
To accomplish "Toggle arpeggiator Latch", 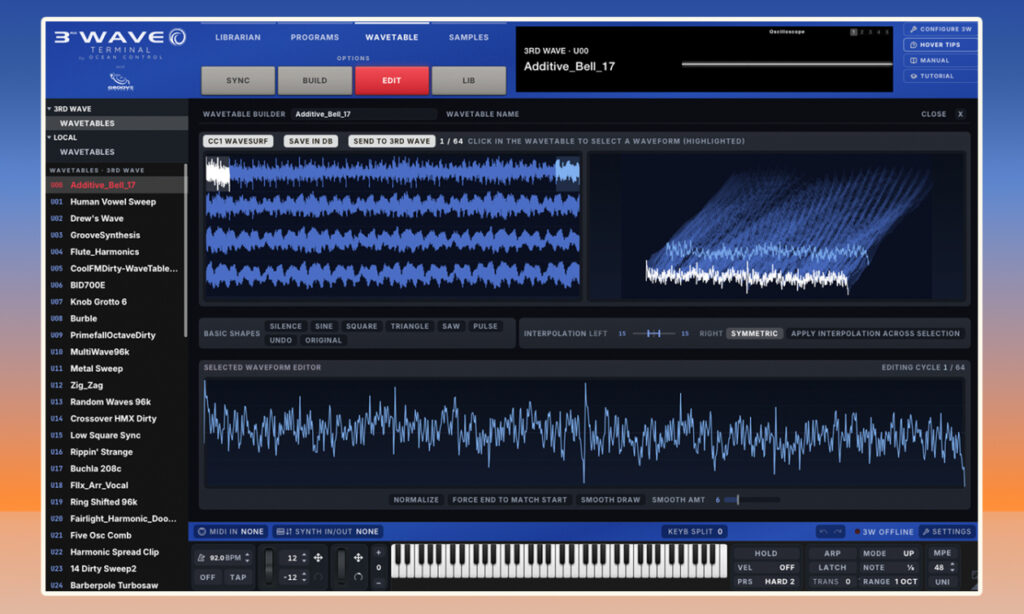I will [x=833, y=568].
